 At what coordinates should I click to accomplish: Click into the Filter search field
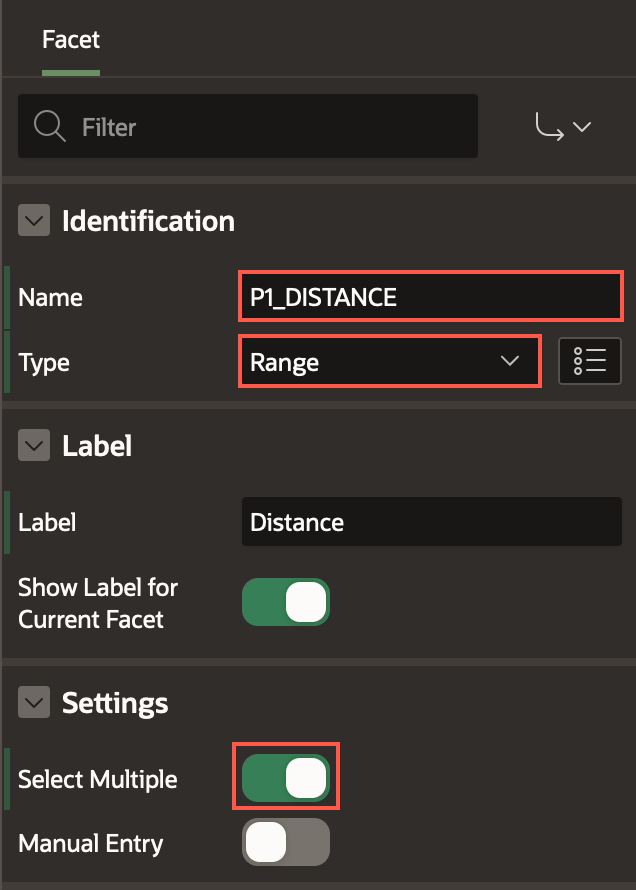270,127
